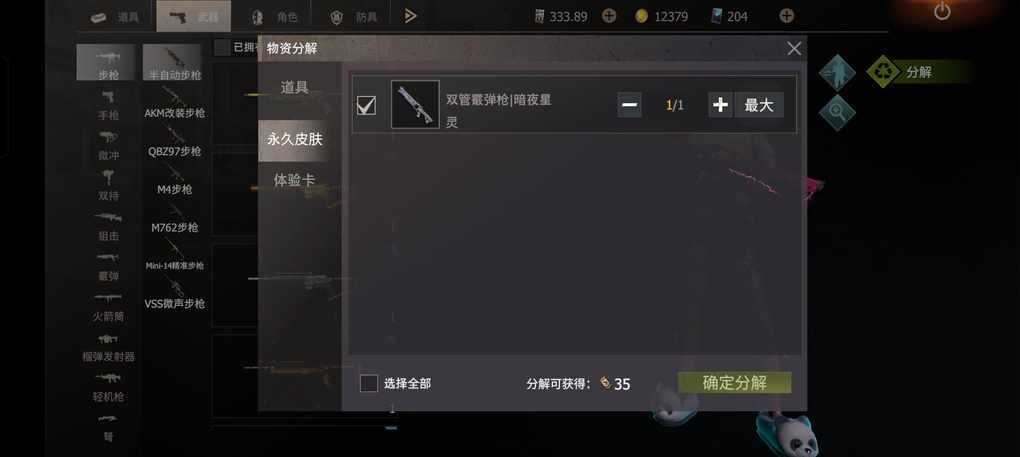1020x457 pixels.
Task: Click the 确定分解 confirm button
Action: tap(734, 383)
